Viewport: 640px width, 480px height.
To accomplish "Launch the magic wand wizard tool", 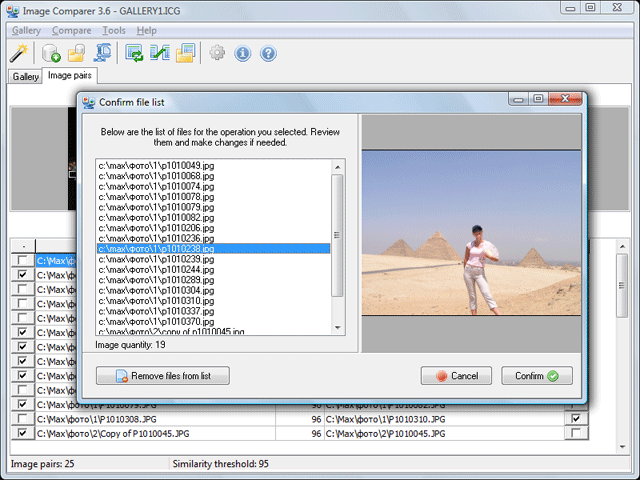I will [x=18, y=53].
